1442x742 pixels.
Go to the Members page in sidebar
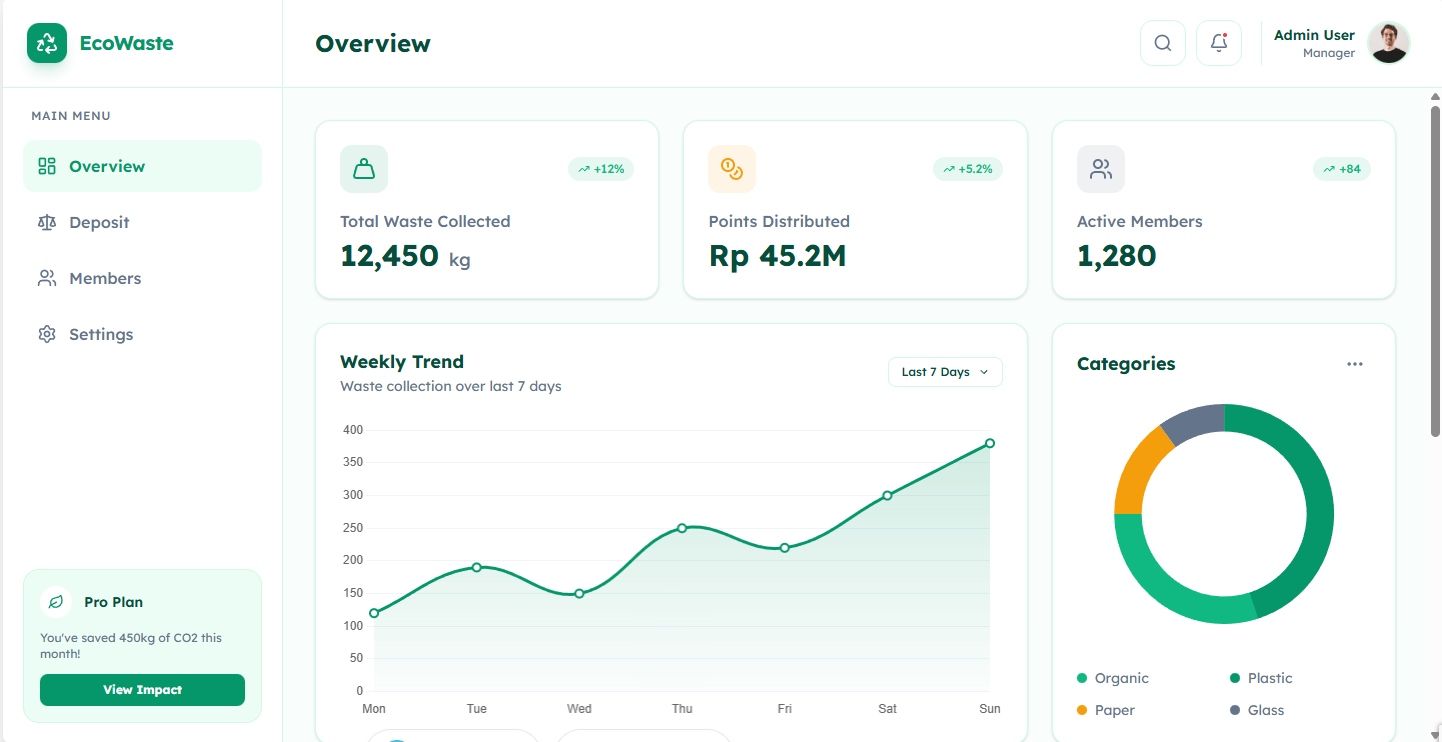[x=105, y=278]
